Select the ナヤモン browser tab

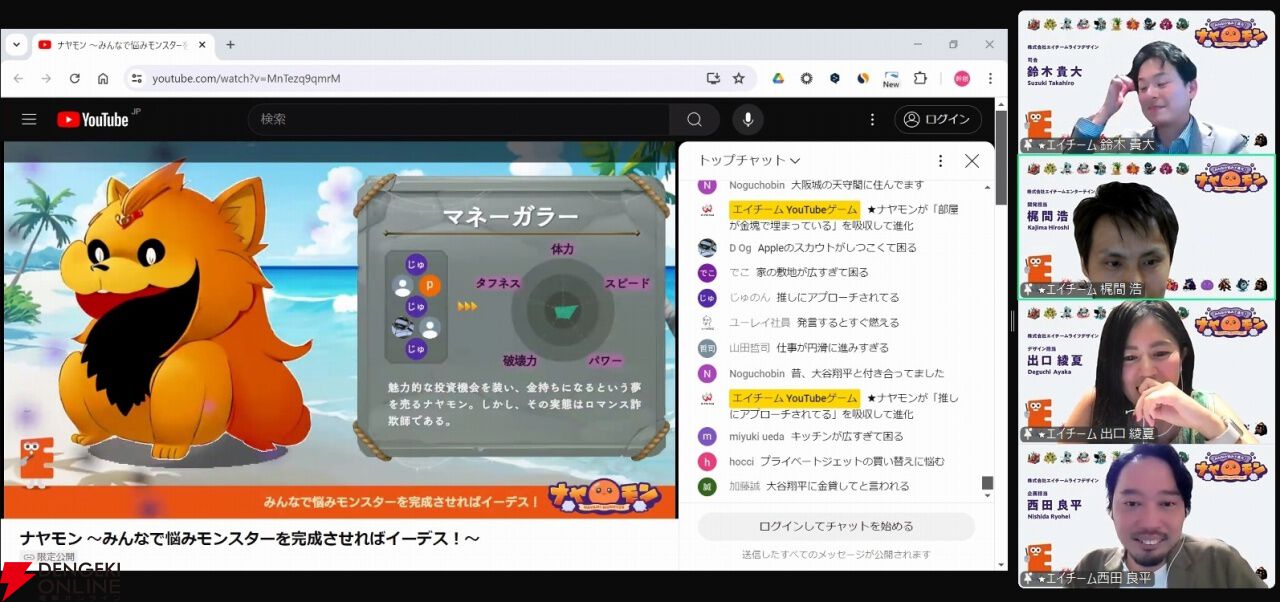[x=122, y=45]
